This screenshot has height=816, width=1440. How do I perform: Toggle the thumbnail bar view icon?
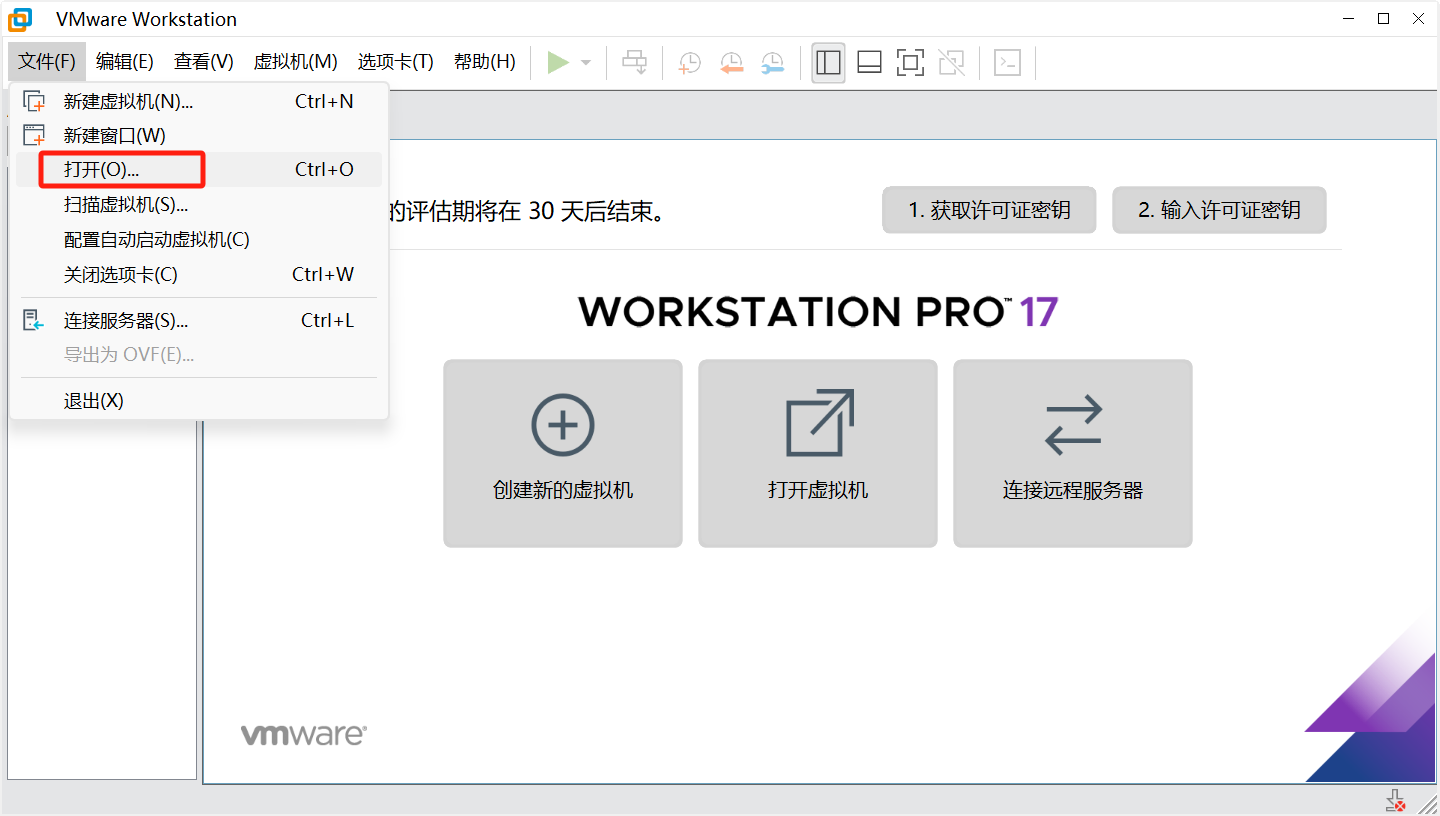coord(869,62)
